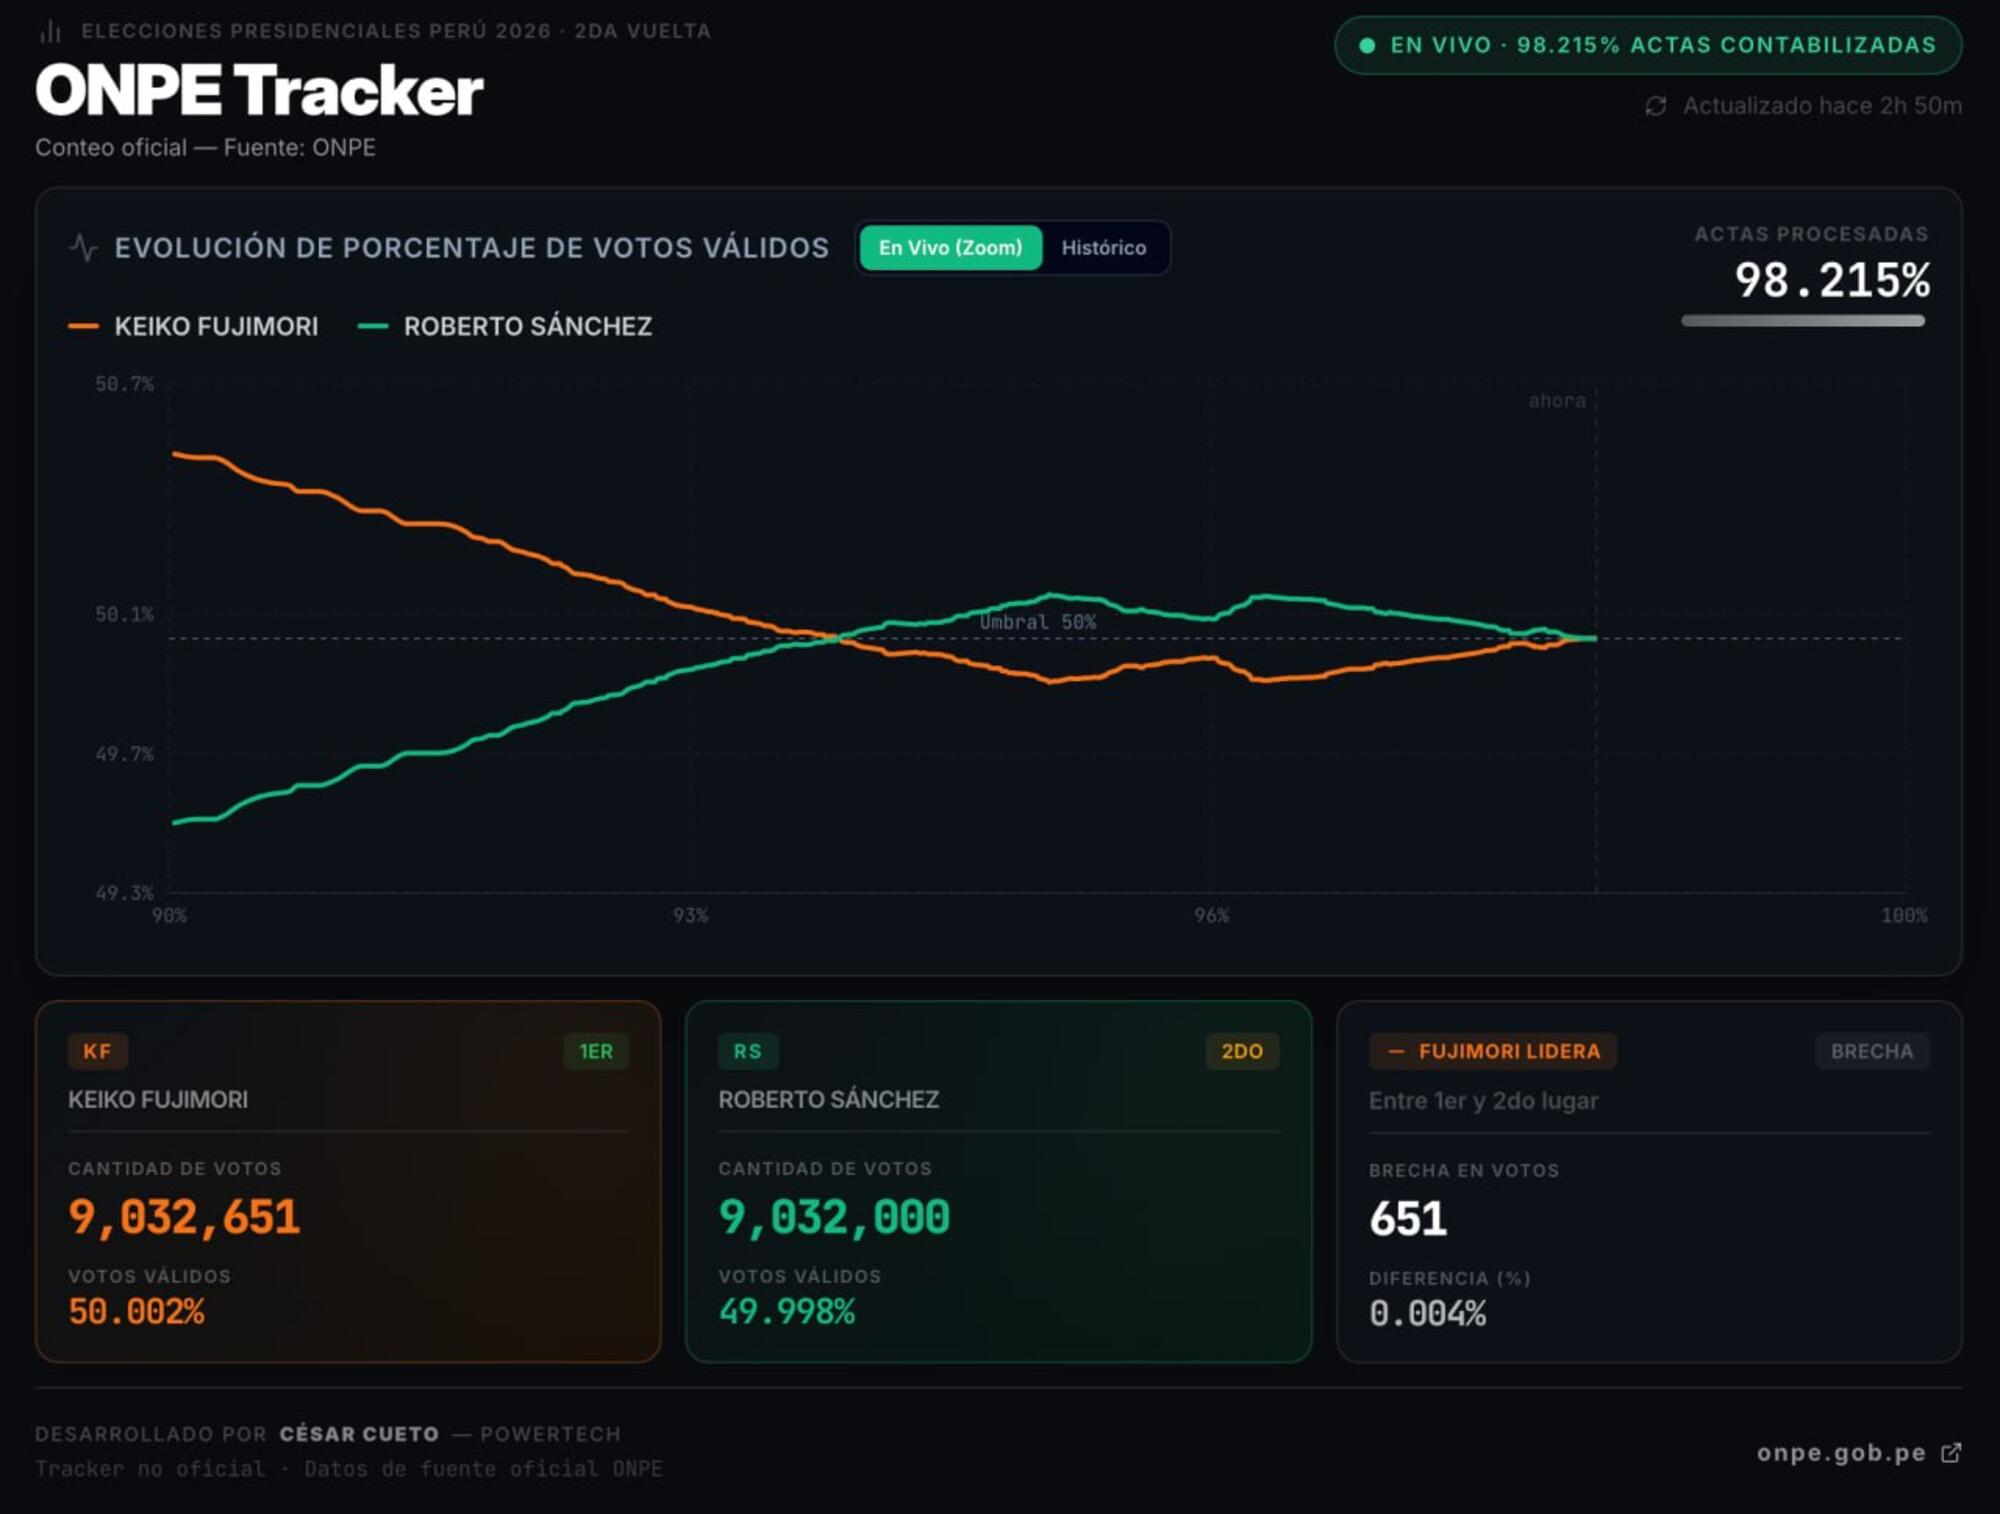Click the pulse icon beside Evolución heading
This screenshot has height=1514, width=2000.
click(84, 247)
